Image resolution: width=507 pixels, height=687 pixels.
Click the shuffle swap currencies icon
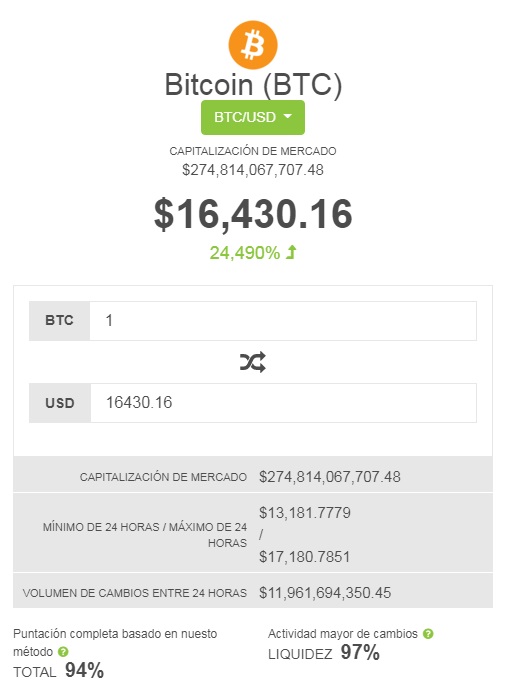point(253,362)
